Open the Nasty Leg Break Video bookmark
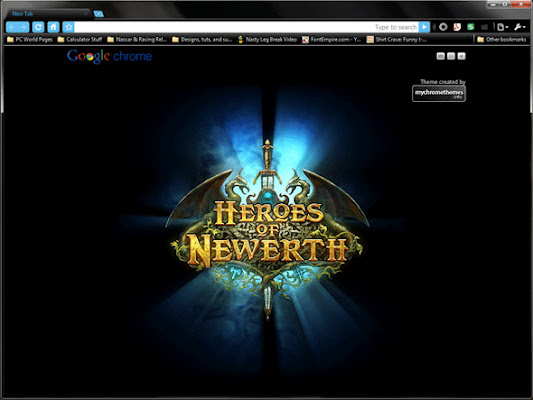 pyautogui.click(x=267, y=39)
